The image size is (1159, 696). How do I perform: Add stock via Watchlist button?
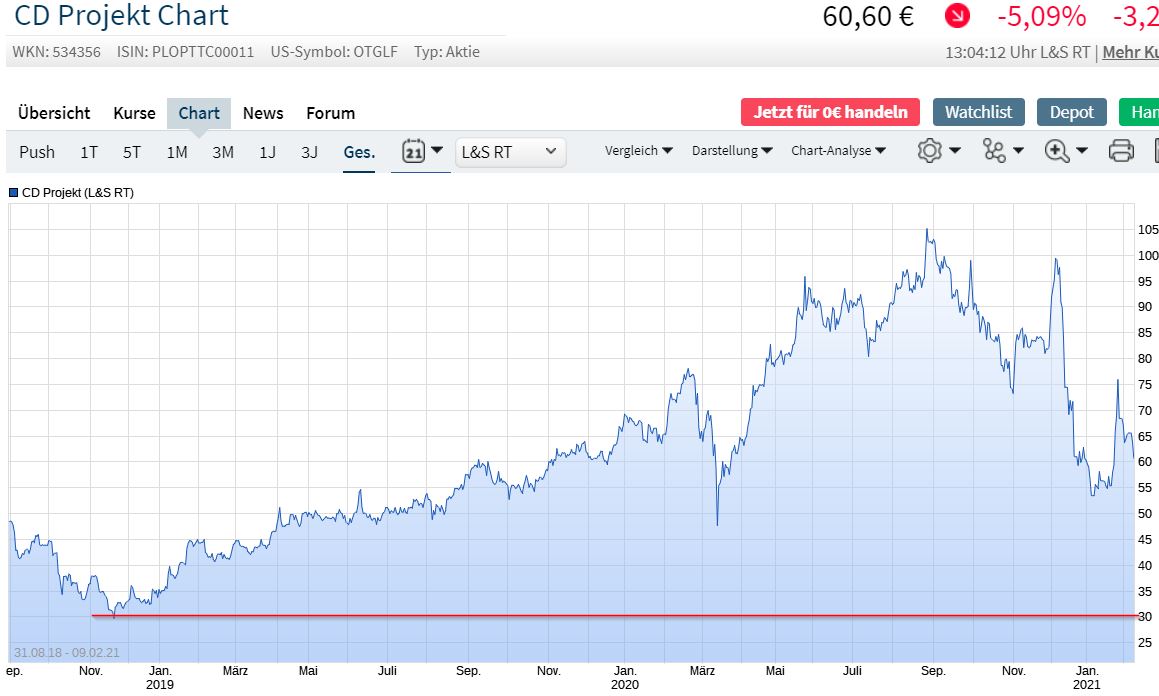tap(978, 112)
